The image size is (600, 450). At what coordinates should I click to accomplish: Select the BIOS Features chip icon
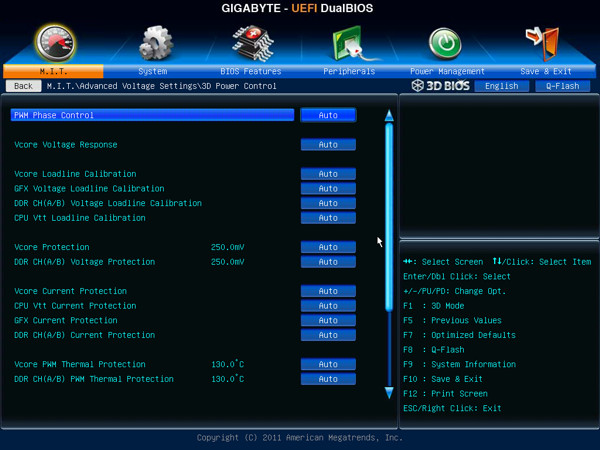[x=253, y=43]
